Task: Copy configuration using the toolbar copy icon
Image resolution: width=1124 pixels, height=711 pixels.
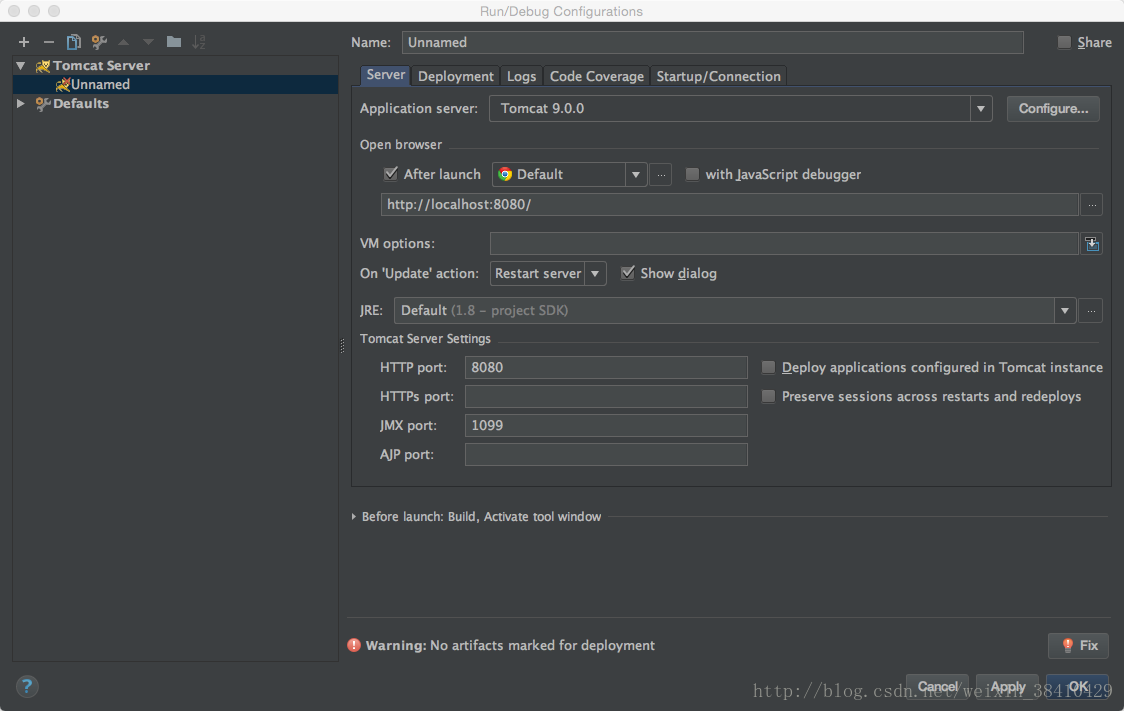Action: coord(73,42)
